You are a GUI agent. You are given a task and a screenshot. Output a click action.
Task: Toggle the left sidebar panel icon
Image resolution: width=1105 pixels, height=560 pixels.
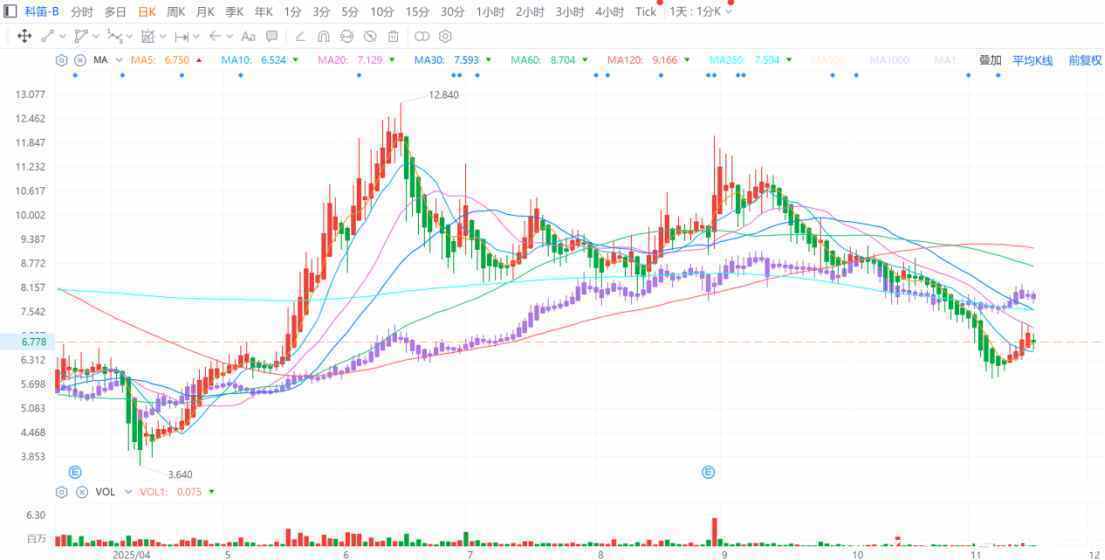pyautogui.click(x=10, y=12)
